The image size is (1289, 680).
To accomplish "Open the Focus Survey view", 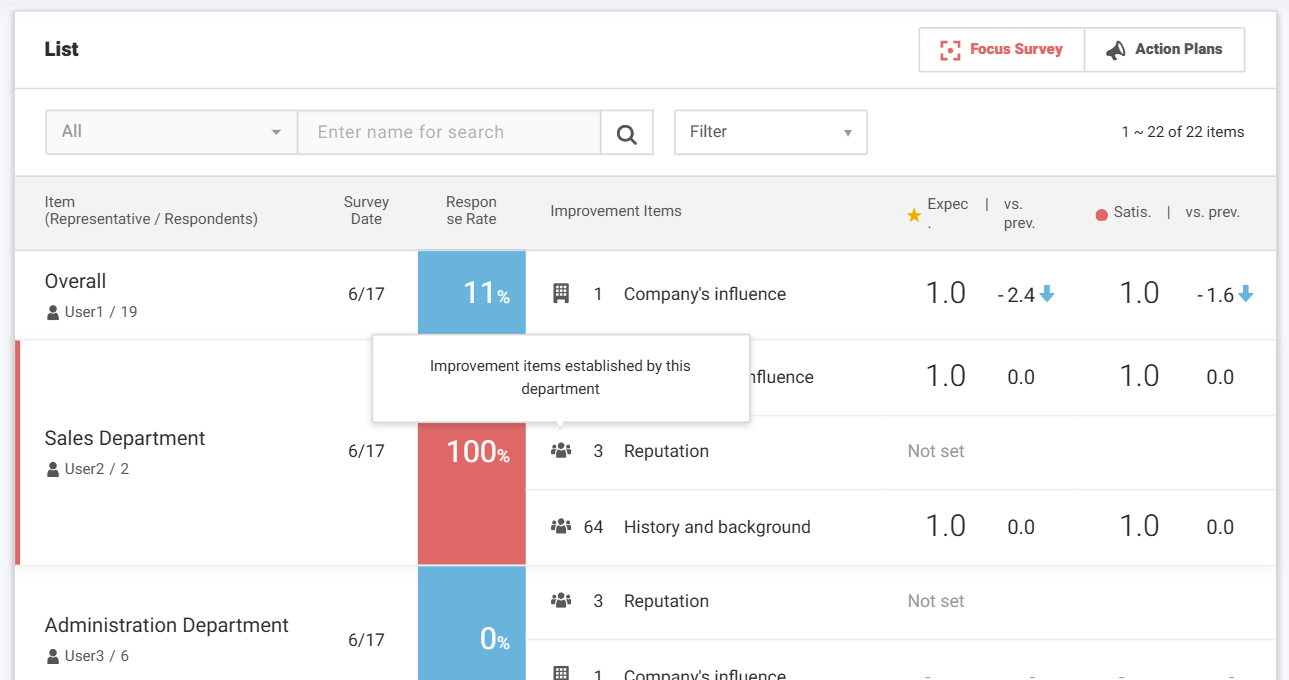I will 1001,49.
